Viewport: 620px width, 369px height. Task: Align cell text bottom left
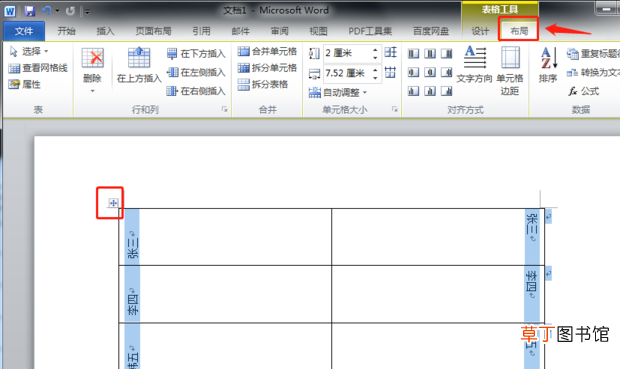click(x=413, y=91)
